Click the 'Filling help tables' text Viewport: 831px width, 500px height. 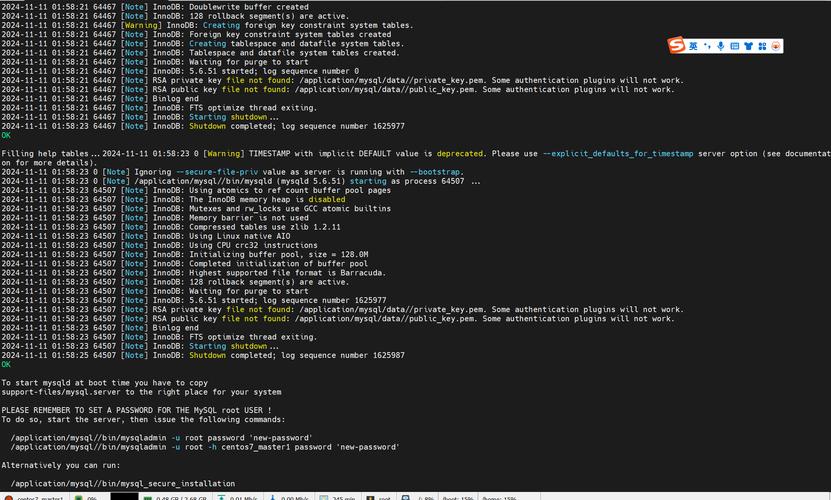coord(45,154)
